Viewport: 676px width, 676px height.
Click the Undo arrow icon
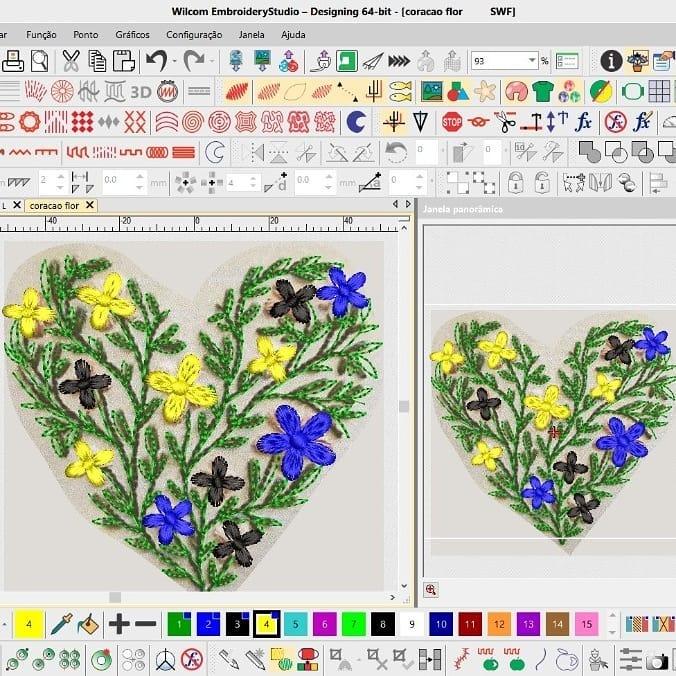[155, 62]
